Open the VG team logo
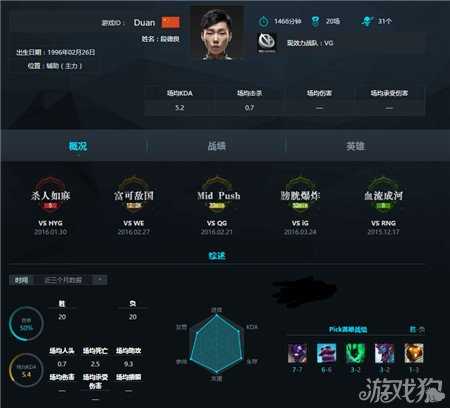 click(x=267, y=43)
